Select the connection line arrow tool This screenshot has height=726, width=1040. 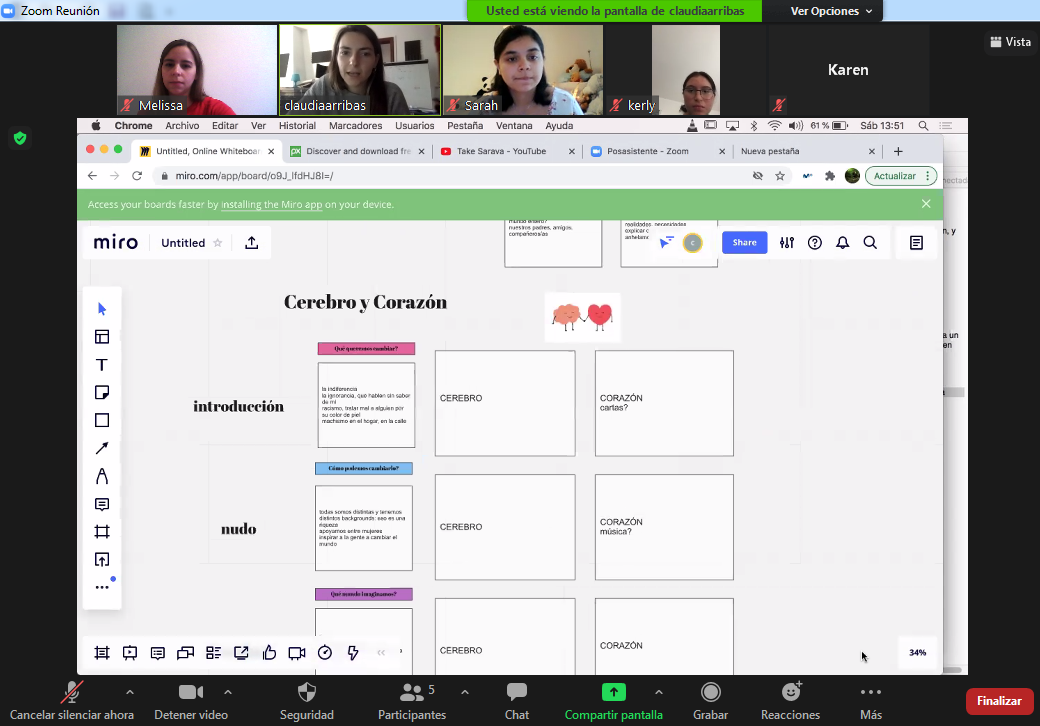(x=101, y=448)
